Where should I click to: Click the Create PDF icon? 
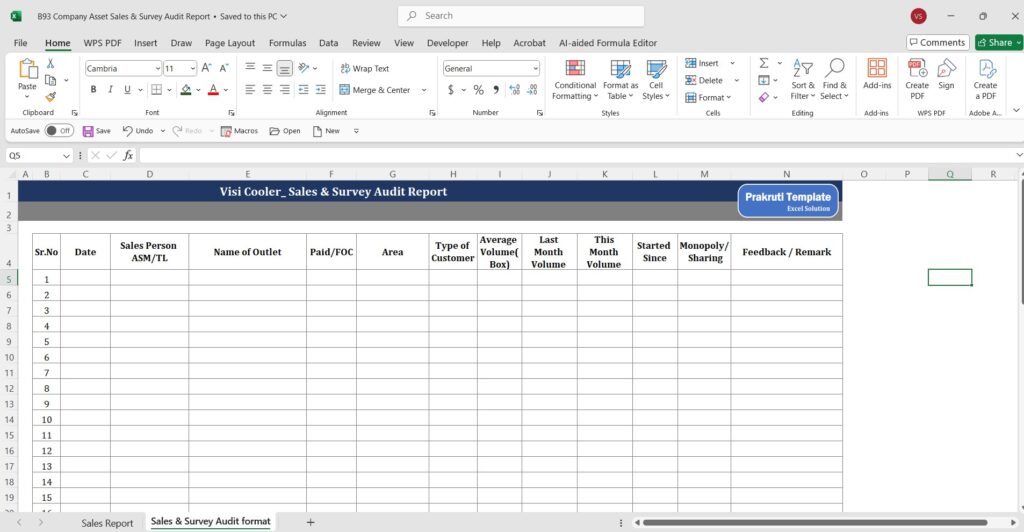click(916, 79)
